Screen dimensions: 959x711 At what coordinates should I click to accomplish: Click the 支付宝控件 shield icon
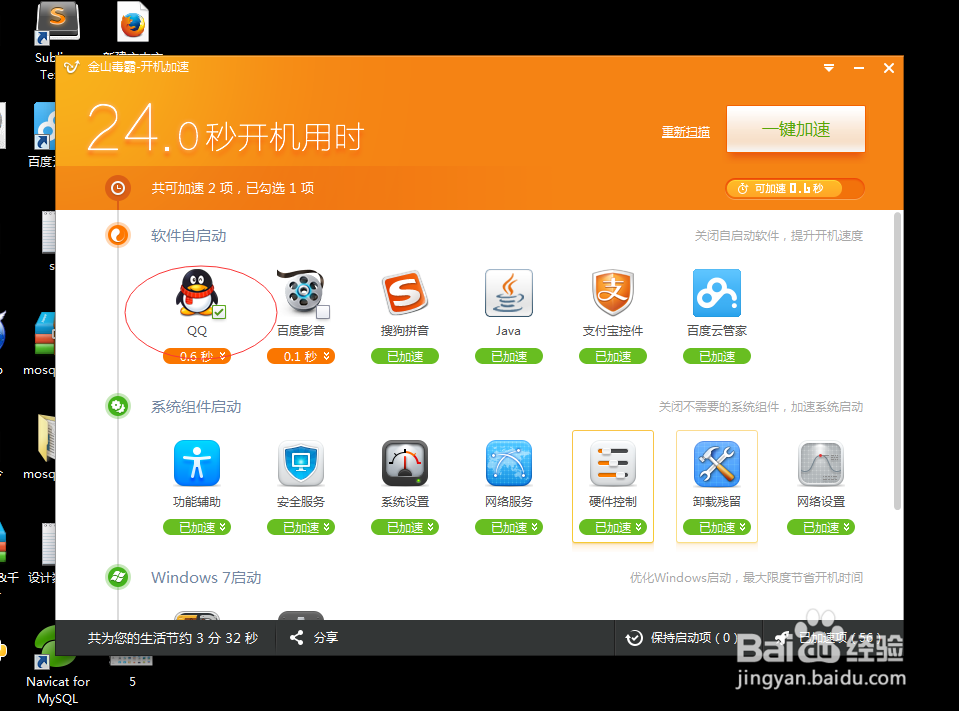(613, 293)
